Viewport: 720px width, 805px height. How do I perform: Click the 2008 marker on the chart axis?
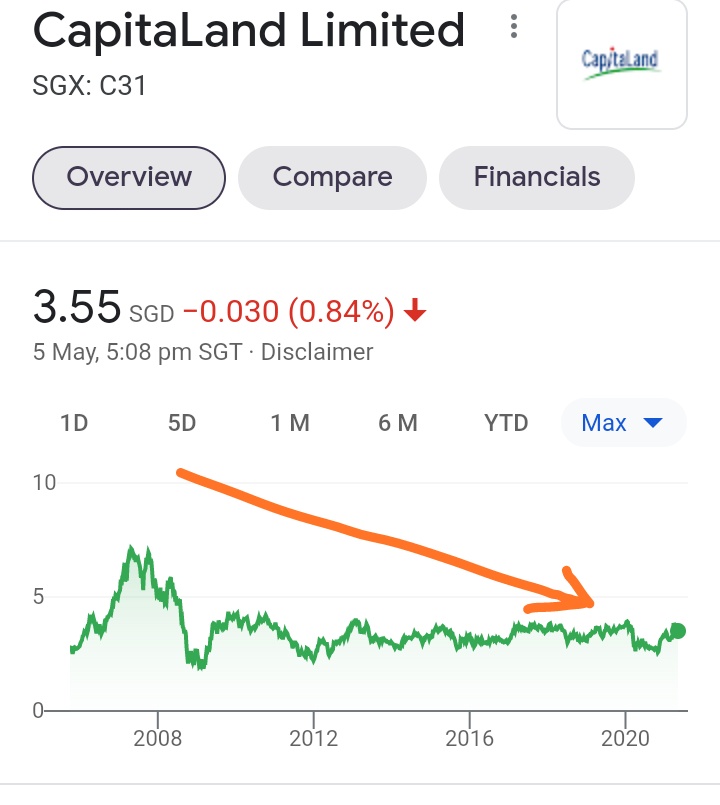point(158,738)
